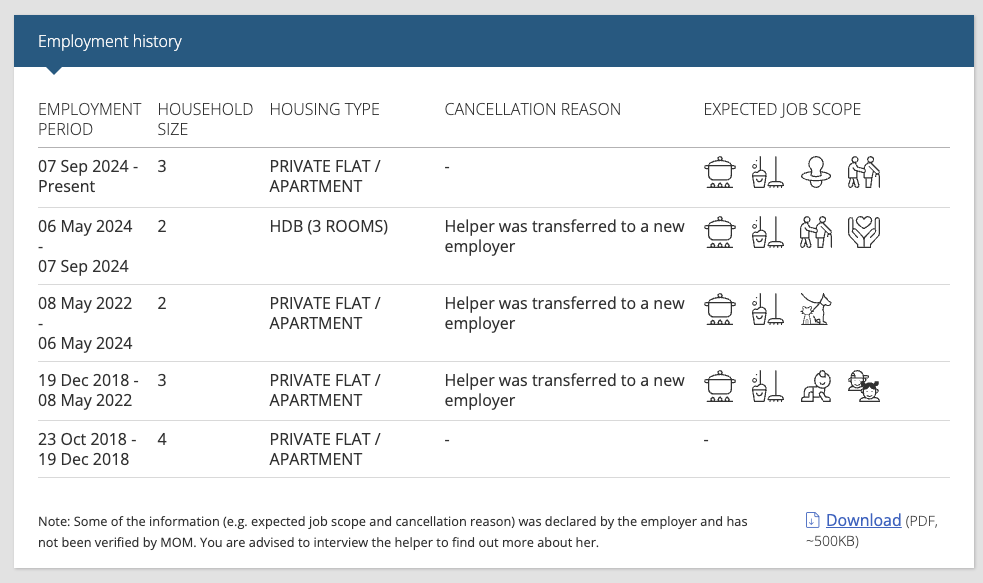
Task: Click the elderly care icon in the 07 Sep 2024 row
Action: pos(863,172)
